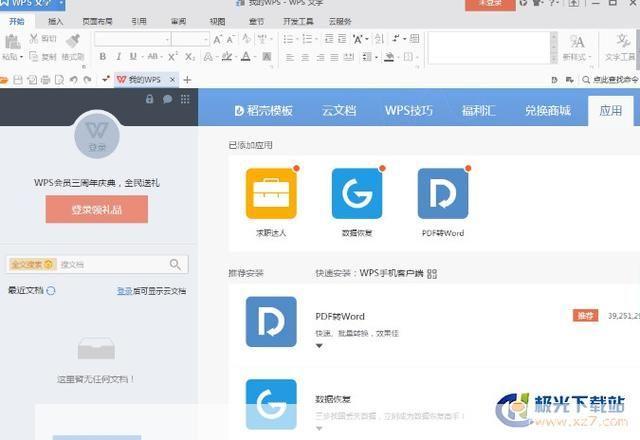Switch to the 插入 ribbon tab
Screen dimensions: 640x440
(x=56, y=21)
